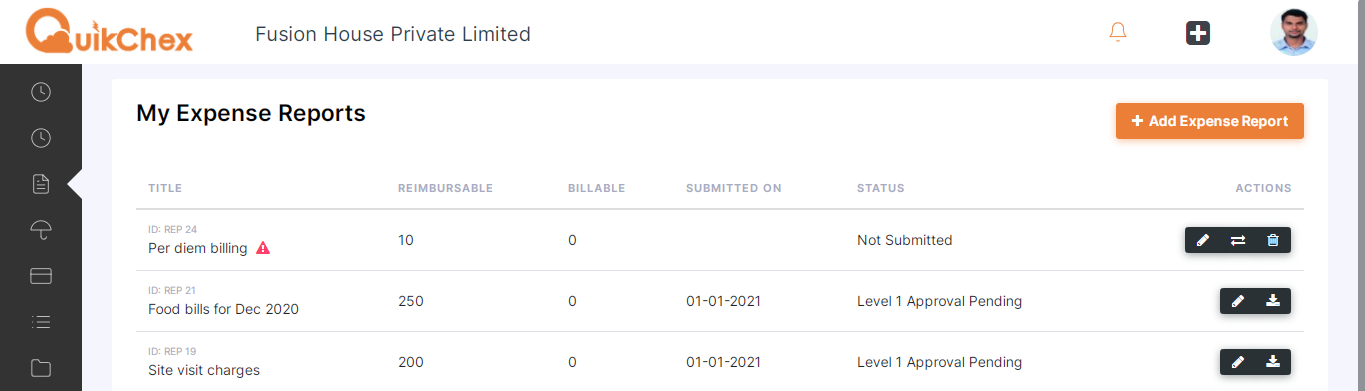Open the card icon in sidebar
The width and height of the screenshot is (1365, 391).
coord(41,276)
